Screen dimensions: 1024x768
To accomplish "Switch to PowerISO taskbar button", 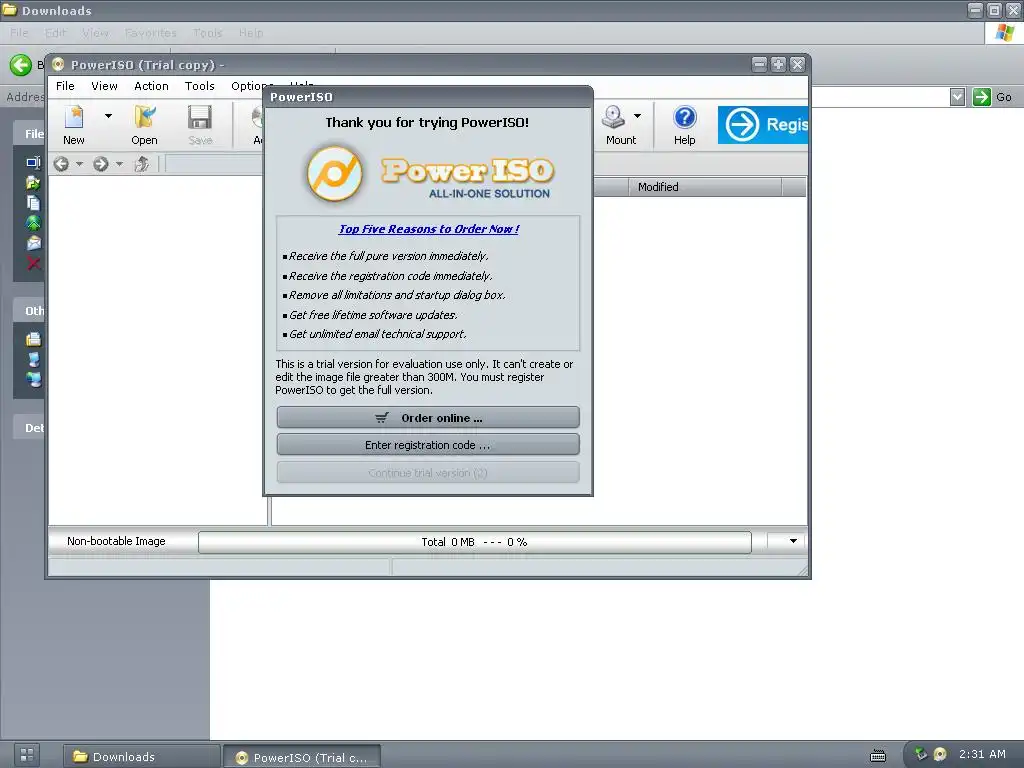I will coord(302,757).
